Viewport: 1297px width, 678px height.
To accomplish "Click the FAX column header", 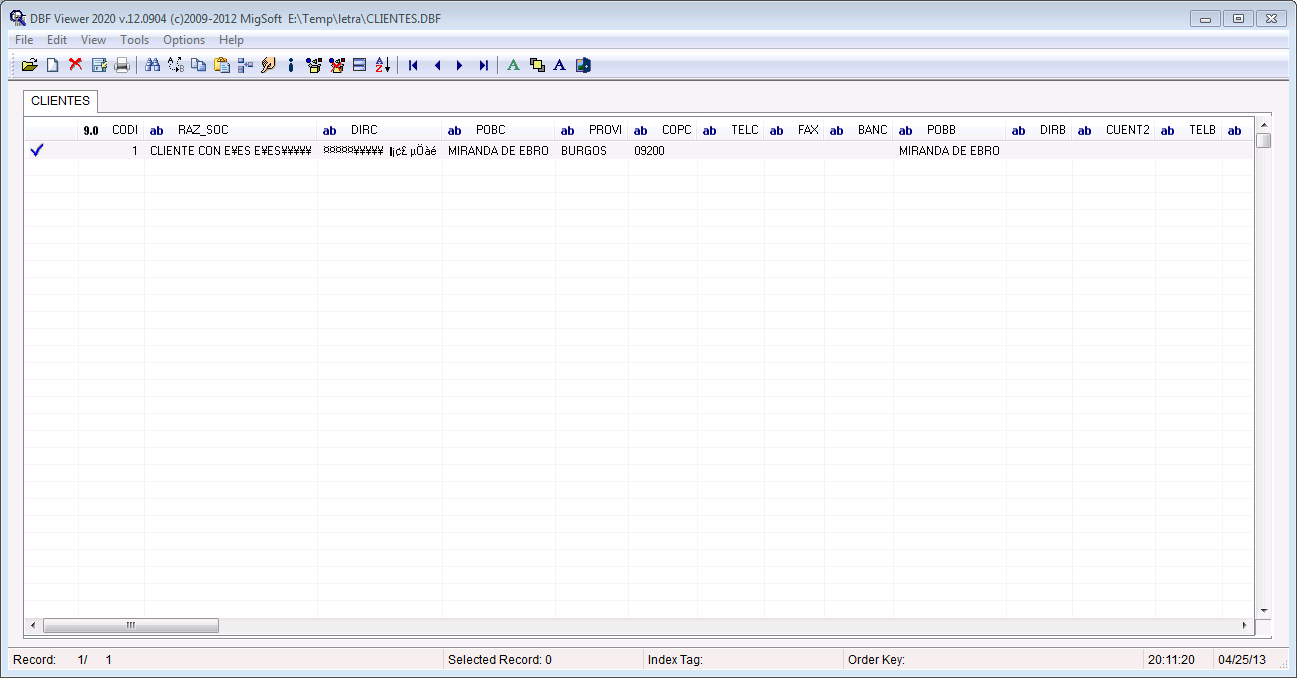I will (794, 130).
